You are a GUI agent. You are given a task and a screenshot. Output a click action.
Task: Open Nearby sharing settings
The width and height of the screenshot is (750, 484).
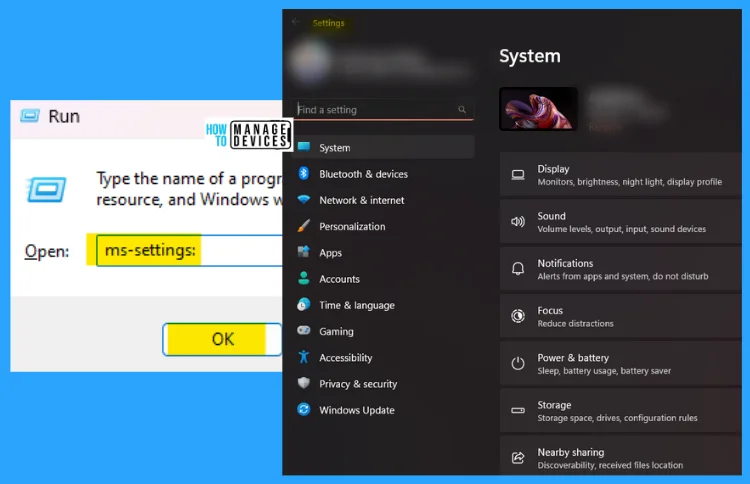tap(620, 458)
